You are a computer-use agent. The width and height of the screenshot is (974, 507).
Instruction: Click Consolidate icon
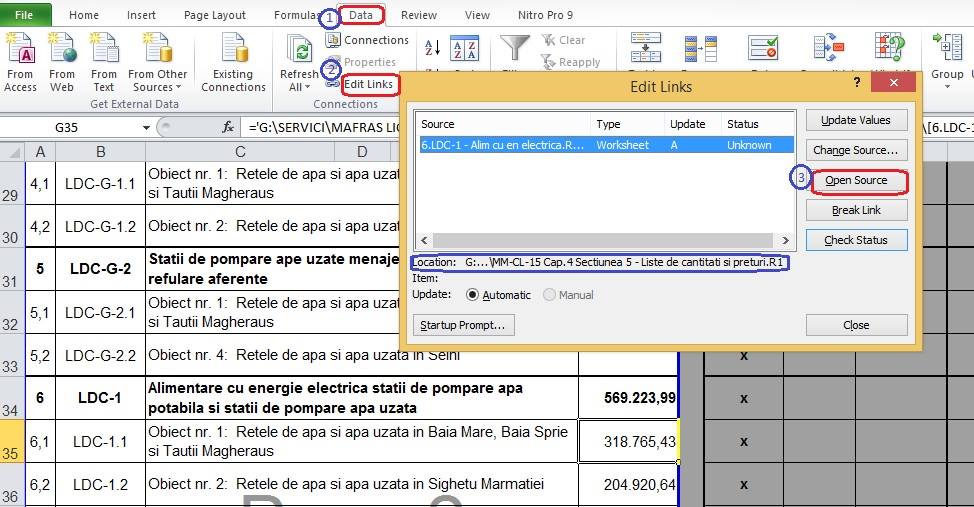829,48
